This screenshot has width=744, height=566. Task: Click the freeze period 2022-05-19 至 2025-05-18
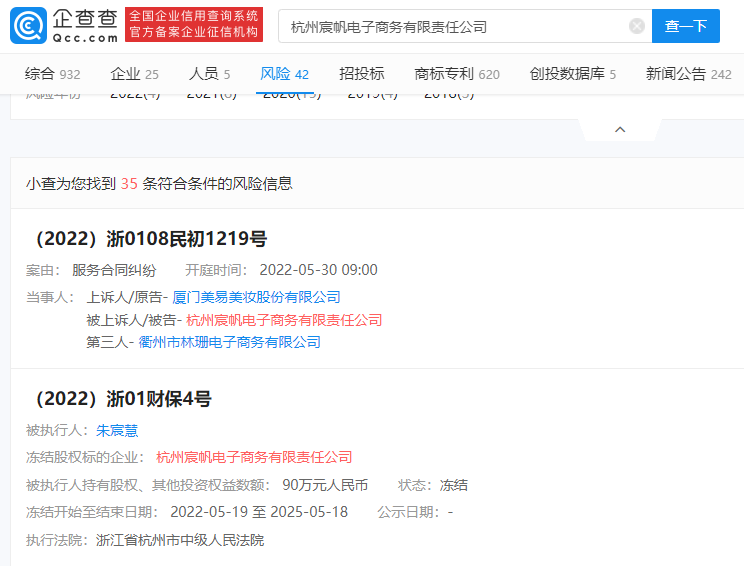259,512
